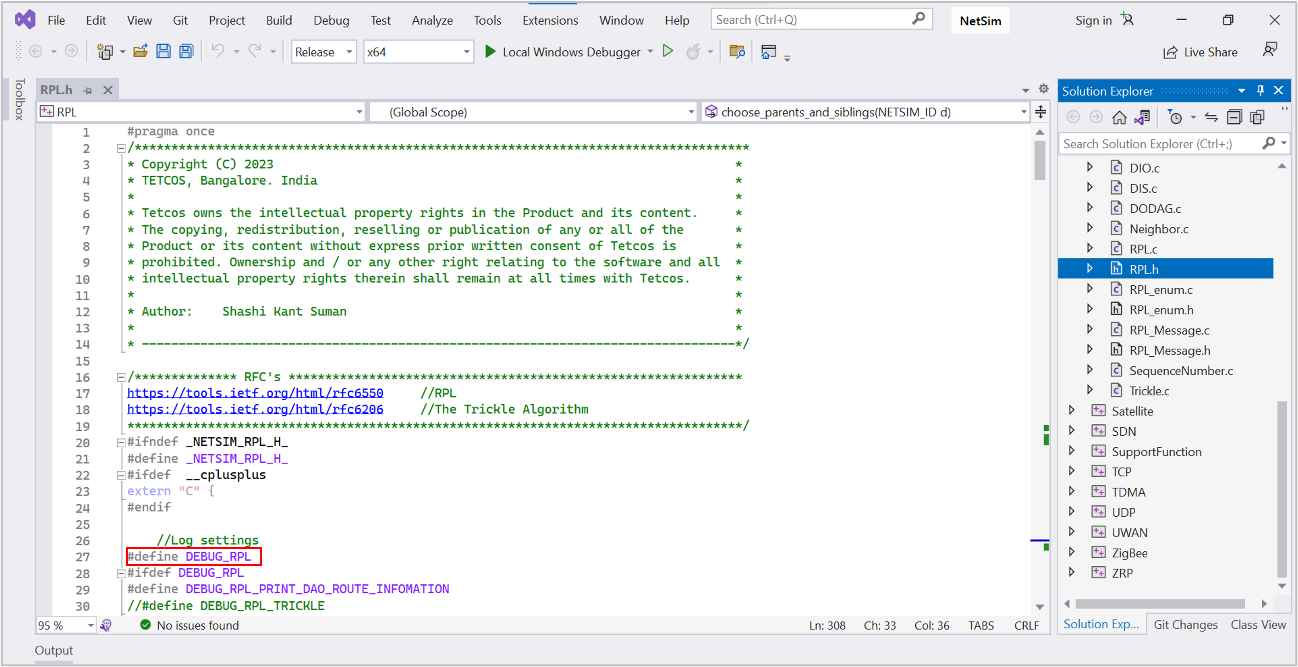Click Sync with Active Document icon
The image size is (1298, 667).
pyautogui.click(x=1211, y=117)
